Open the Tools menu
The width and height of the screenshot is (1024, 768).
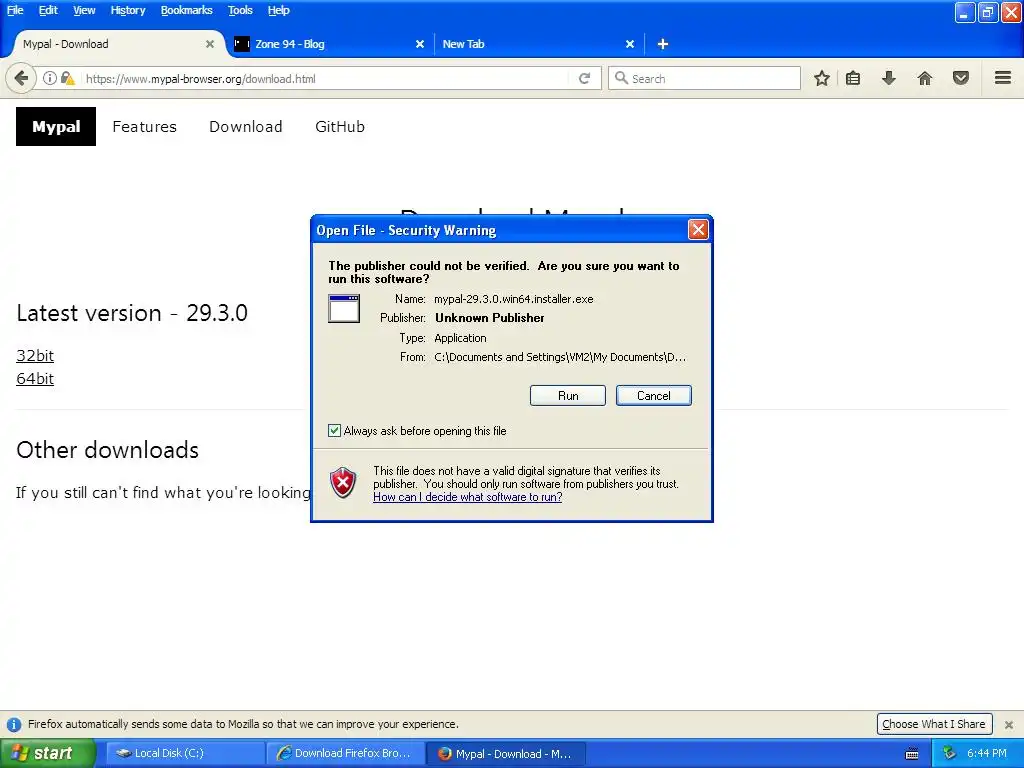click(x=240, y=10)
